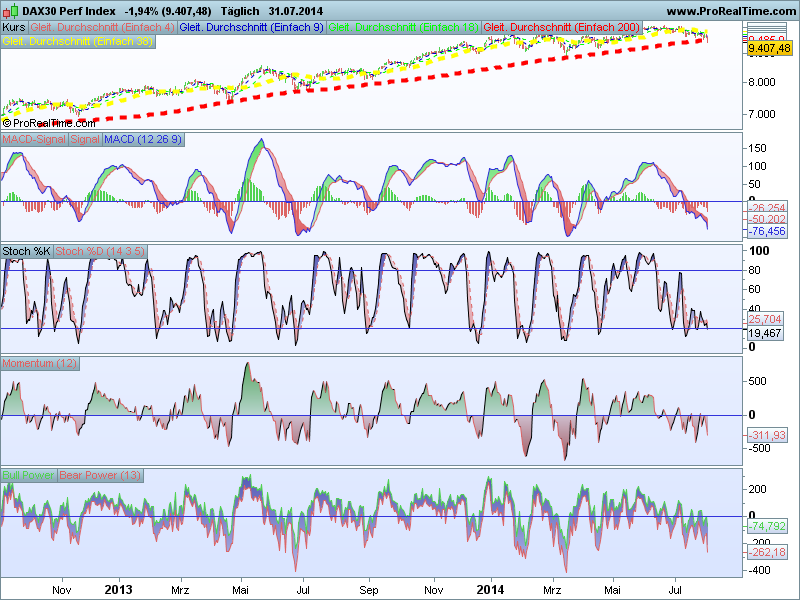The height and width of the screenshot is (600, 800).
Task: Click the Stoch %K label
Action: 26,251
